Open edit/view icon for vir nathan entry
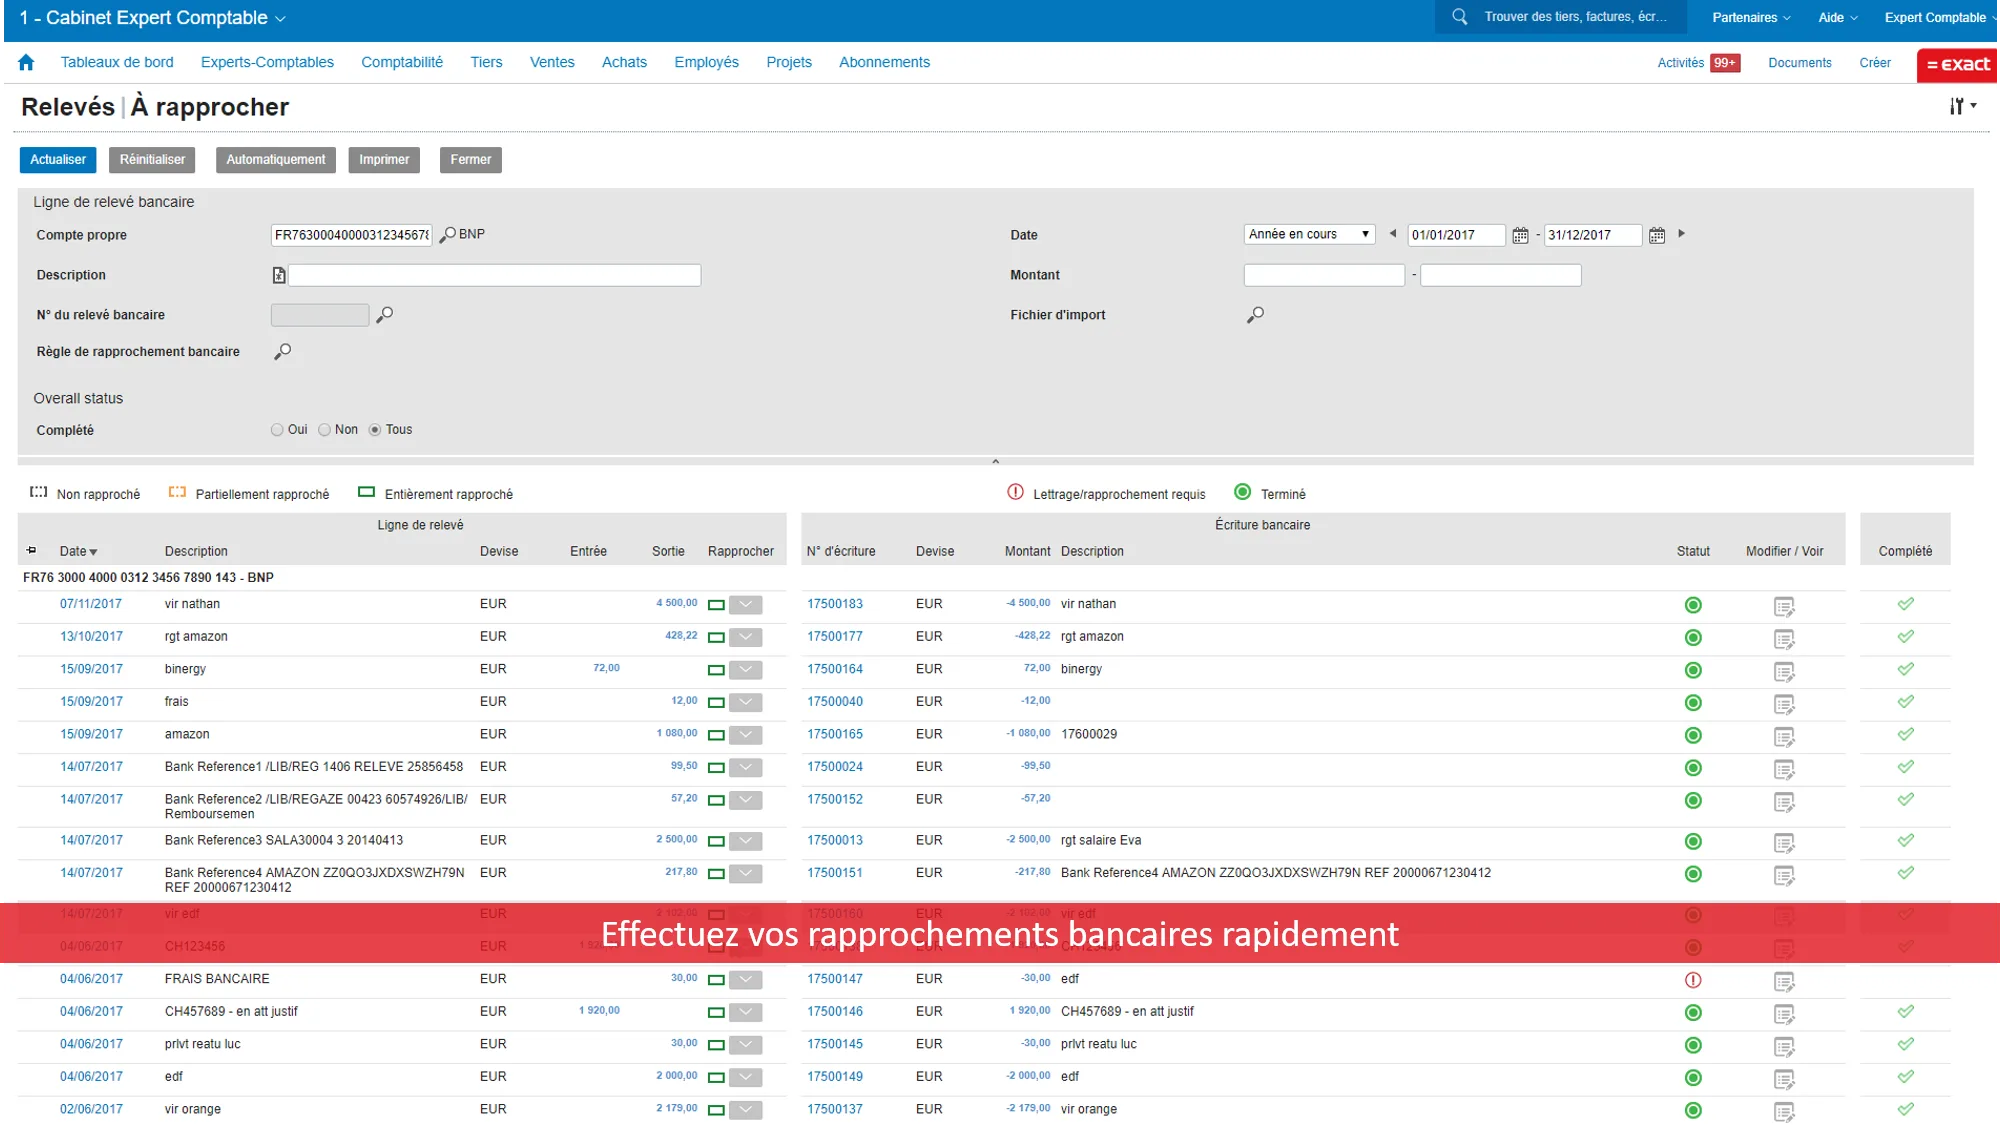2000x1125 pixels. 1784,606
